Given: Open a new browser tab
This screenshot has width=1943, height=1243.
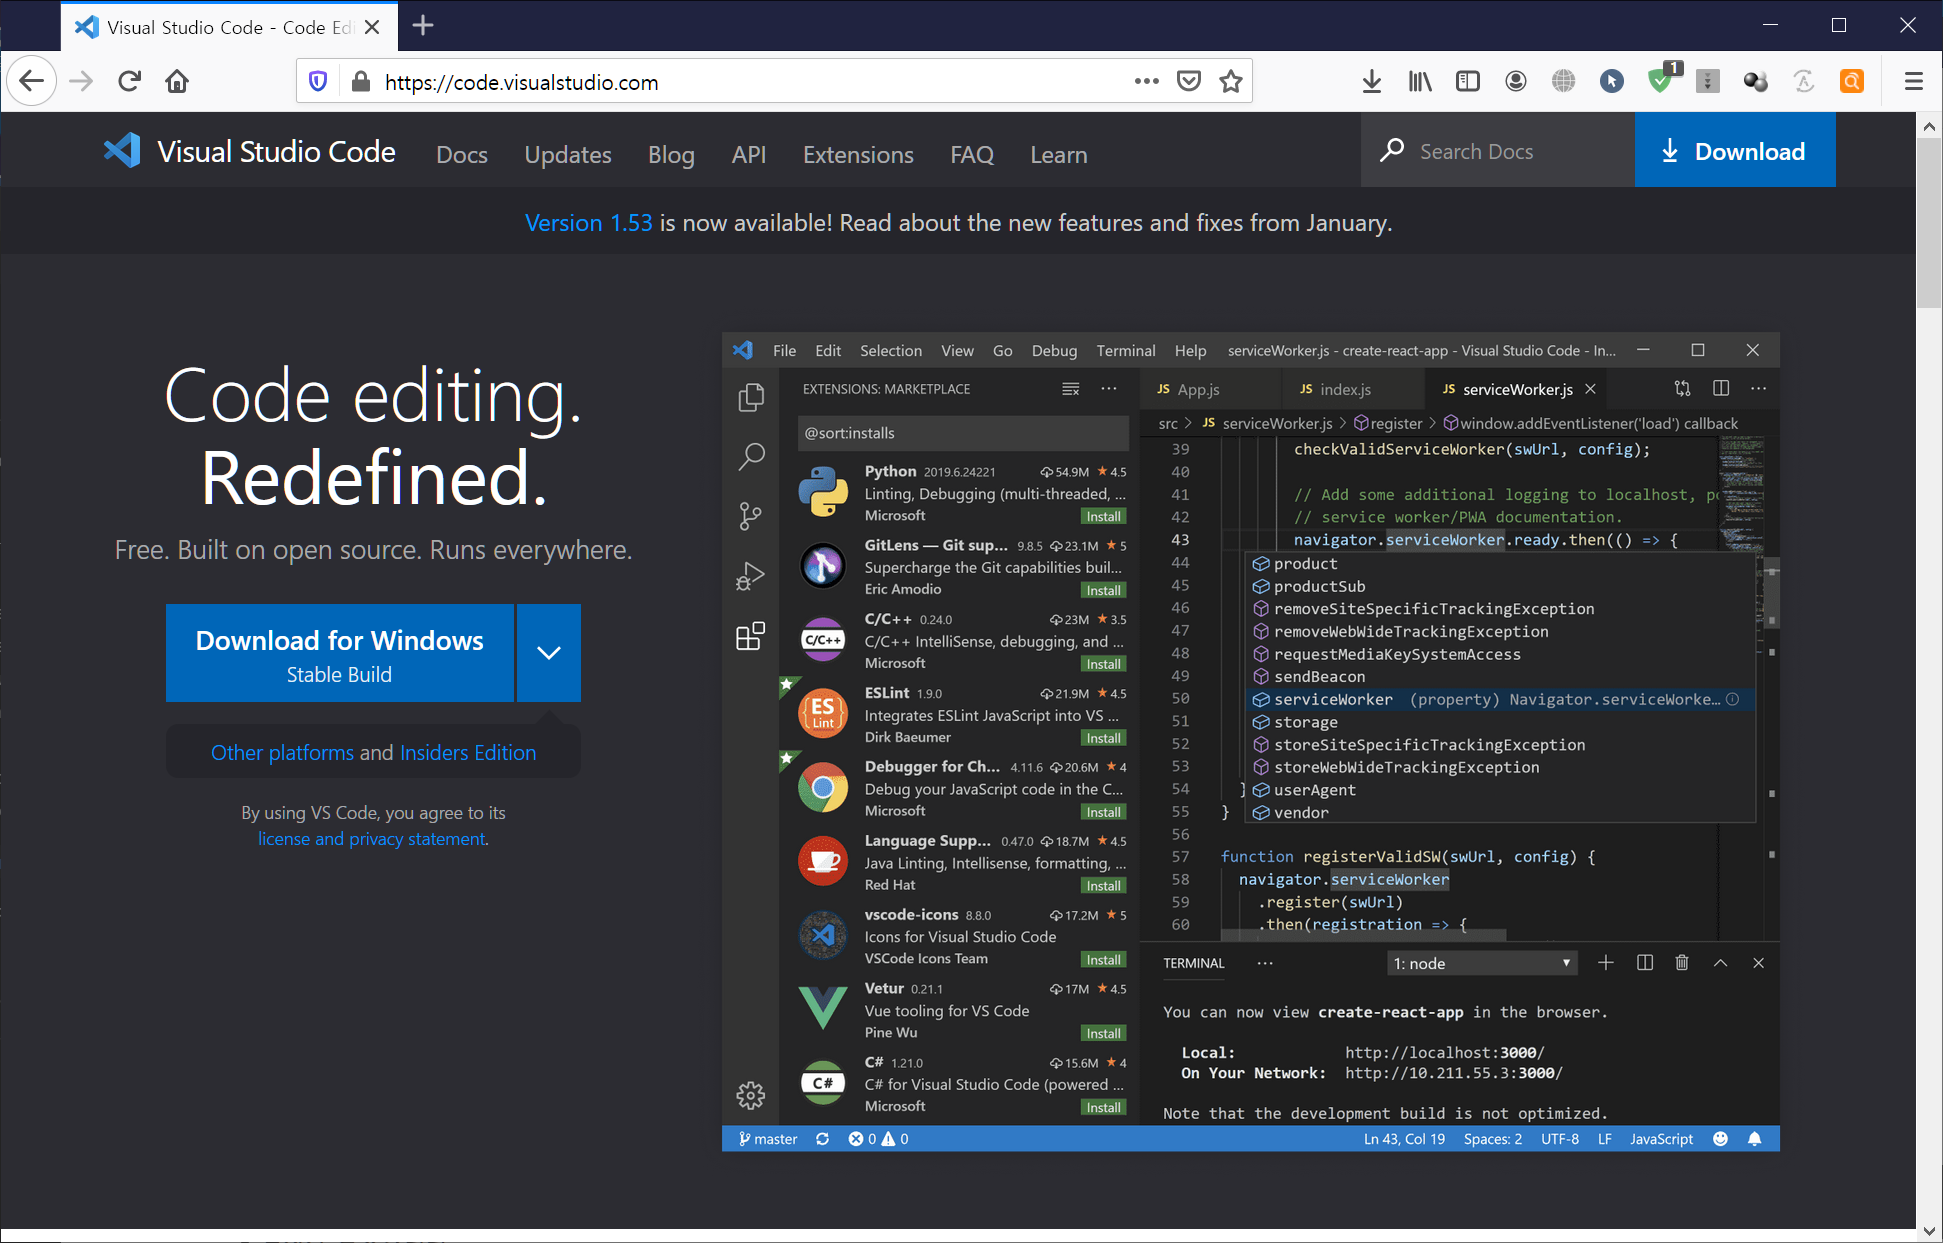Looking at the screenshot, I should pos(423,26).
